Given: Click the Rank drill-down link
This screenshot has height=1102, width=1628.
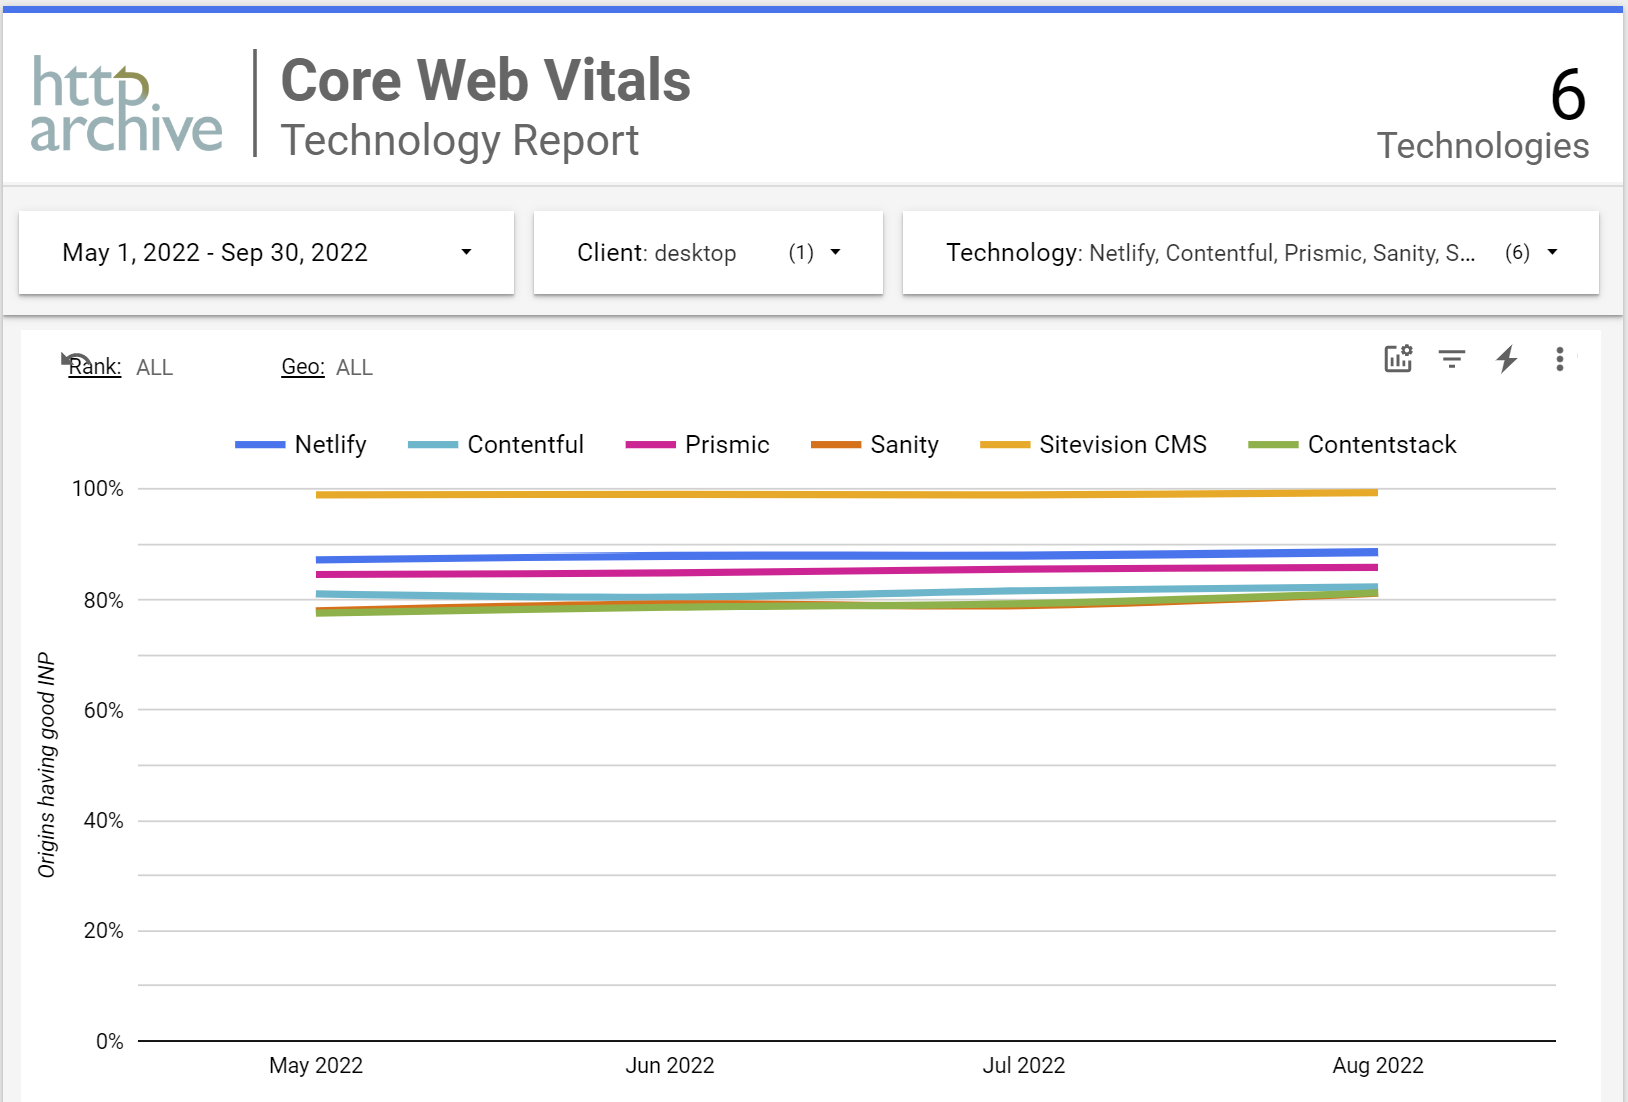Looking at the screenshot, I should [95, 367].
